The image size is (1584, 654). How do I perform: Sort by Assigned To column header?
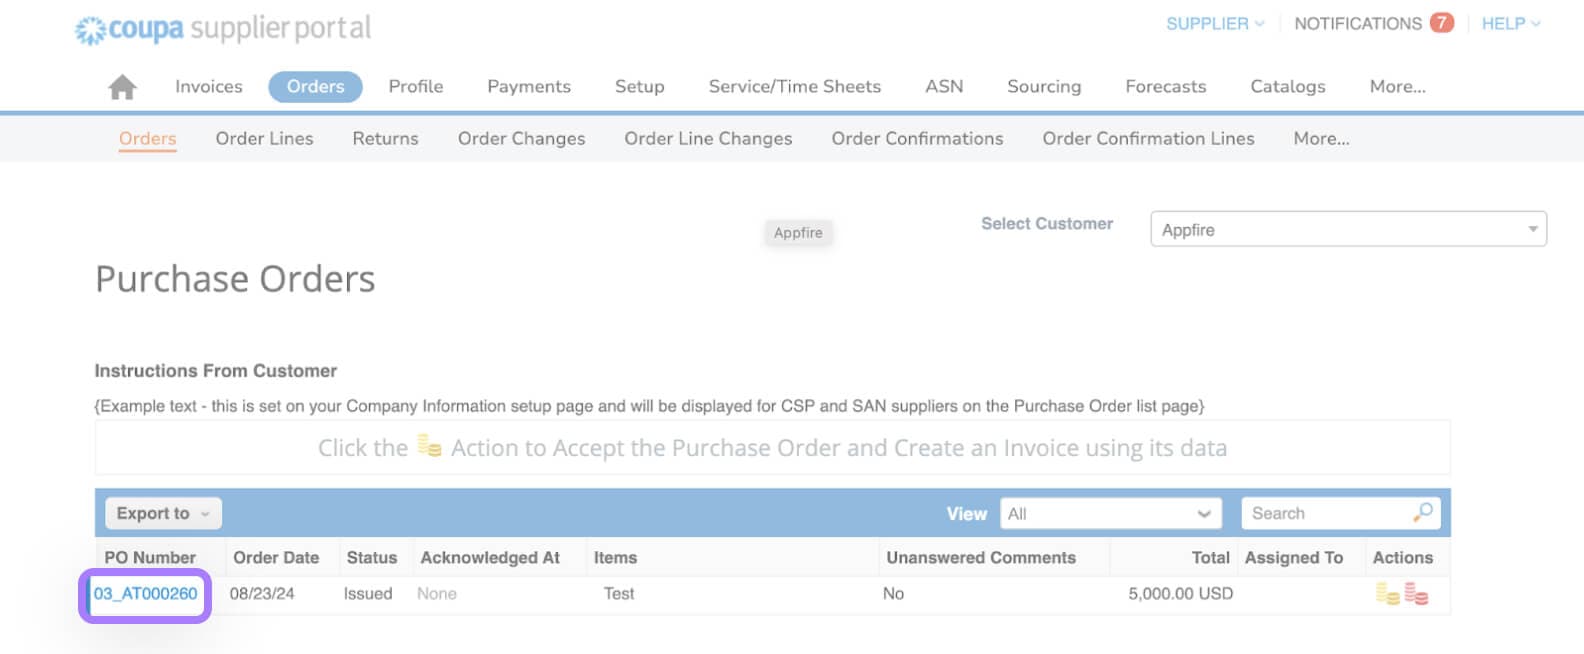pos(1293,558)
